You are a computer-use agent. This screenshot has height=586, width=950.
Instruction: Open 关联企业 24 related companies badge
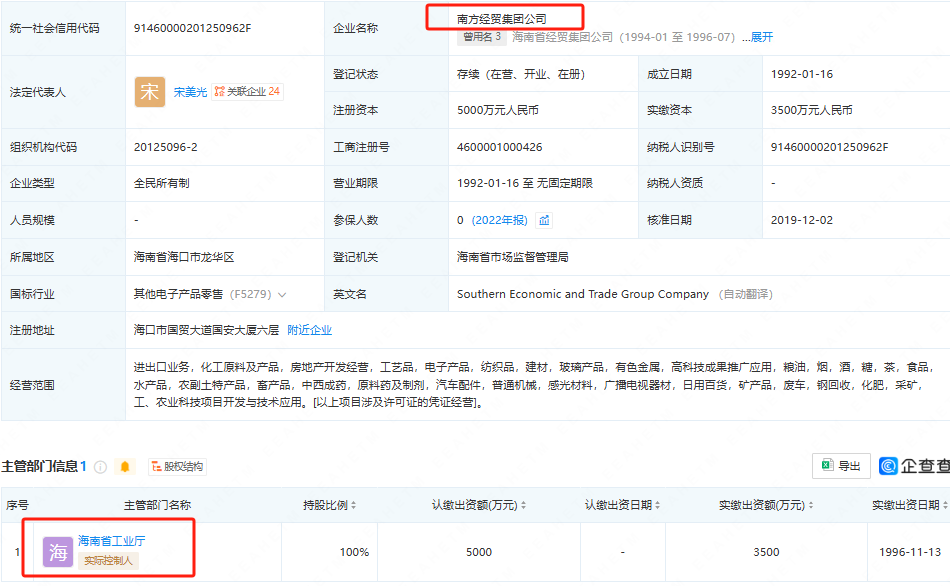[x=247, y=92]
